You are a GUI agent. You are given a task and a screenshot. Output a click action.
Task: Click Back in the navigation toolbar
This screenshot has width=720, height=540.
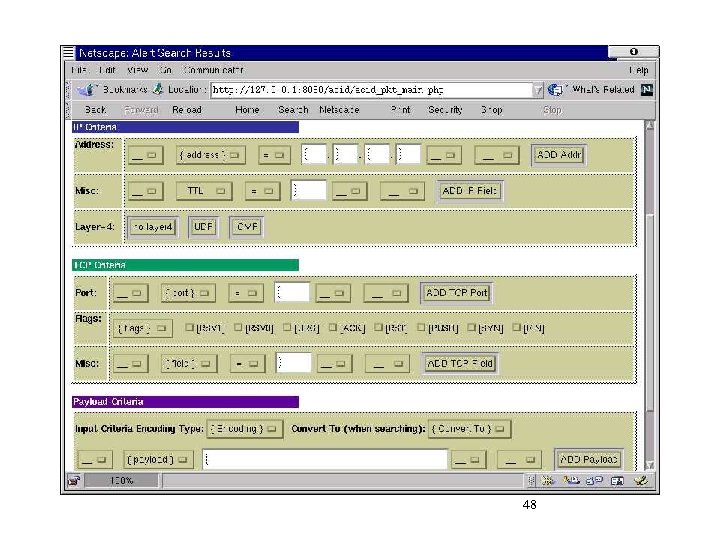96,110
